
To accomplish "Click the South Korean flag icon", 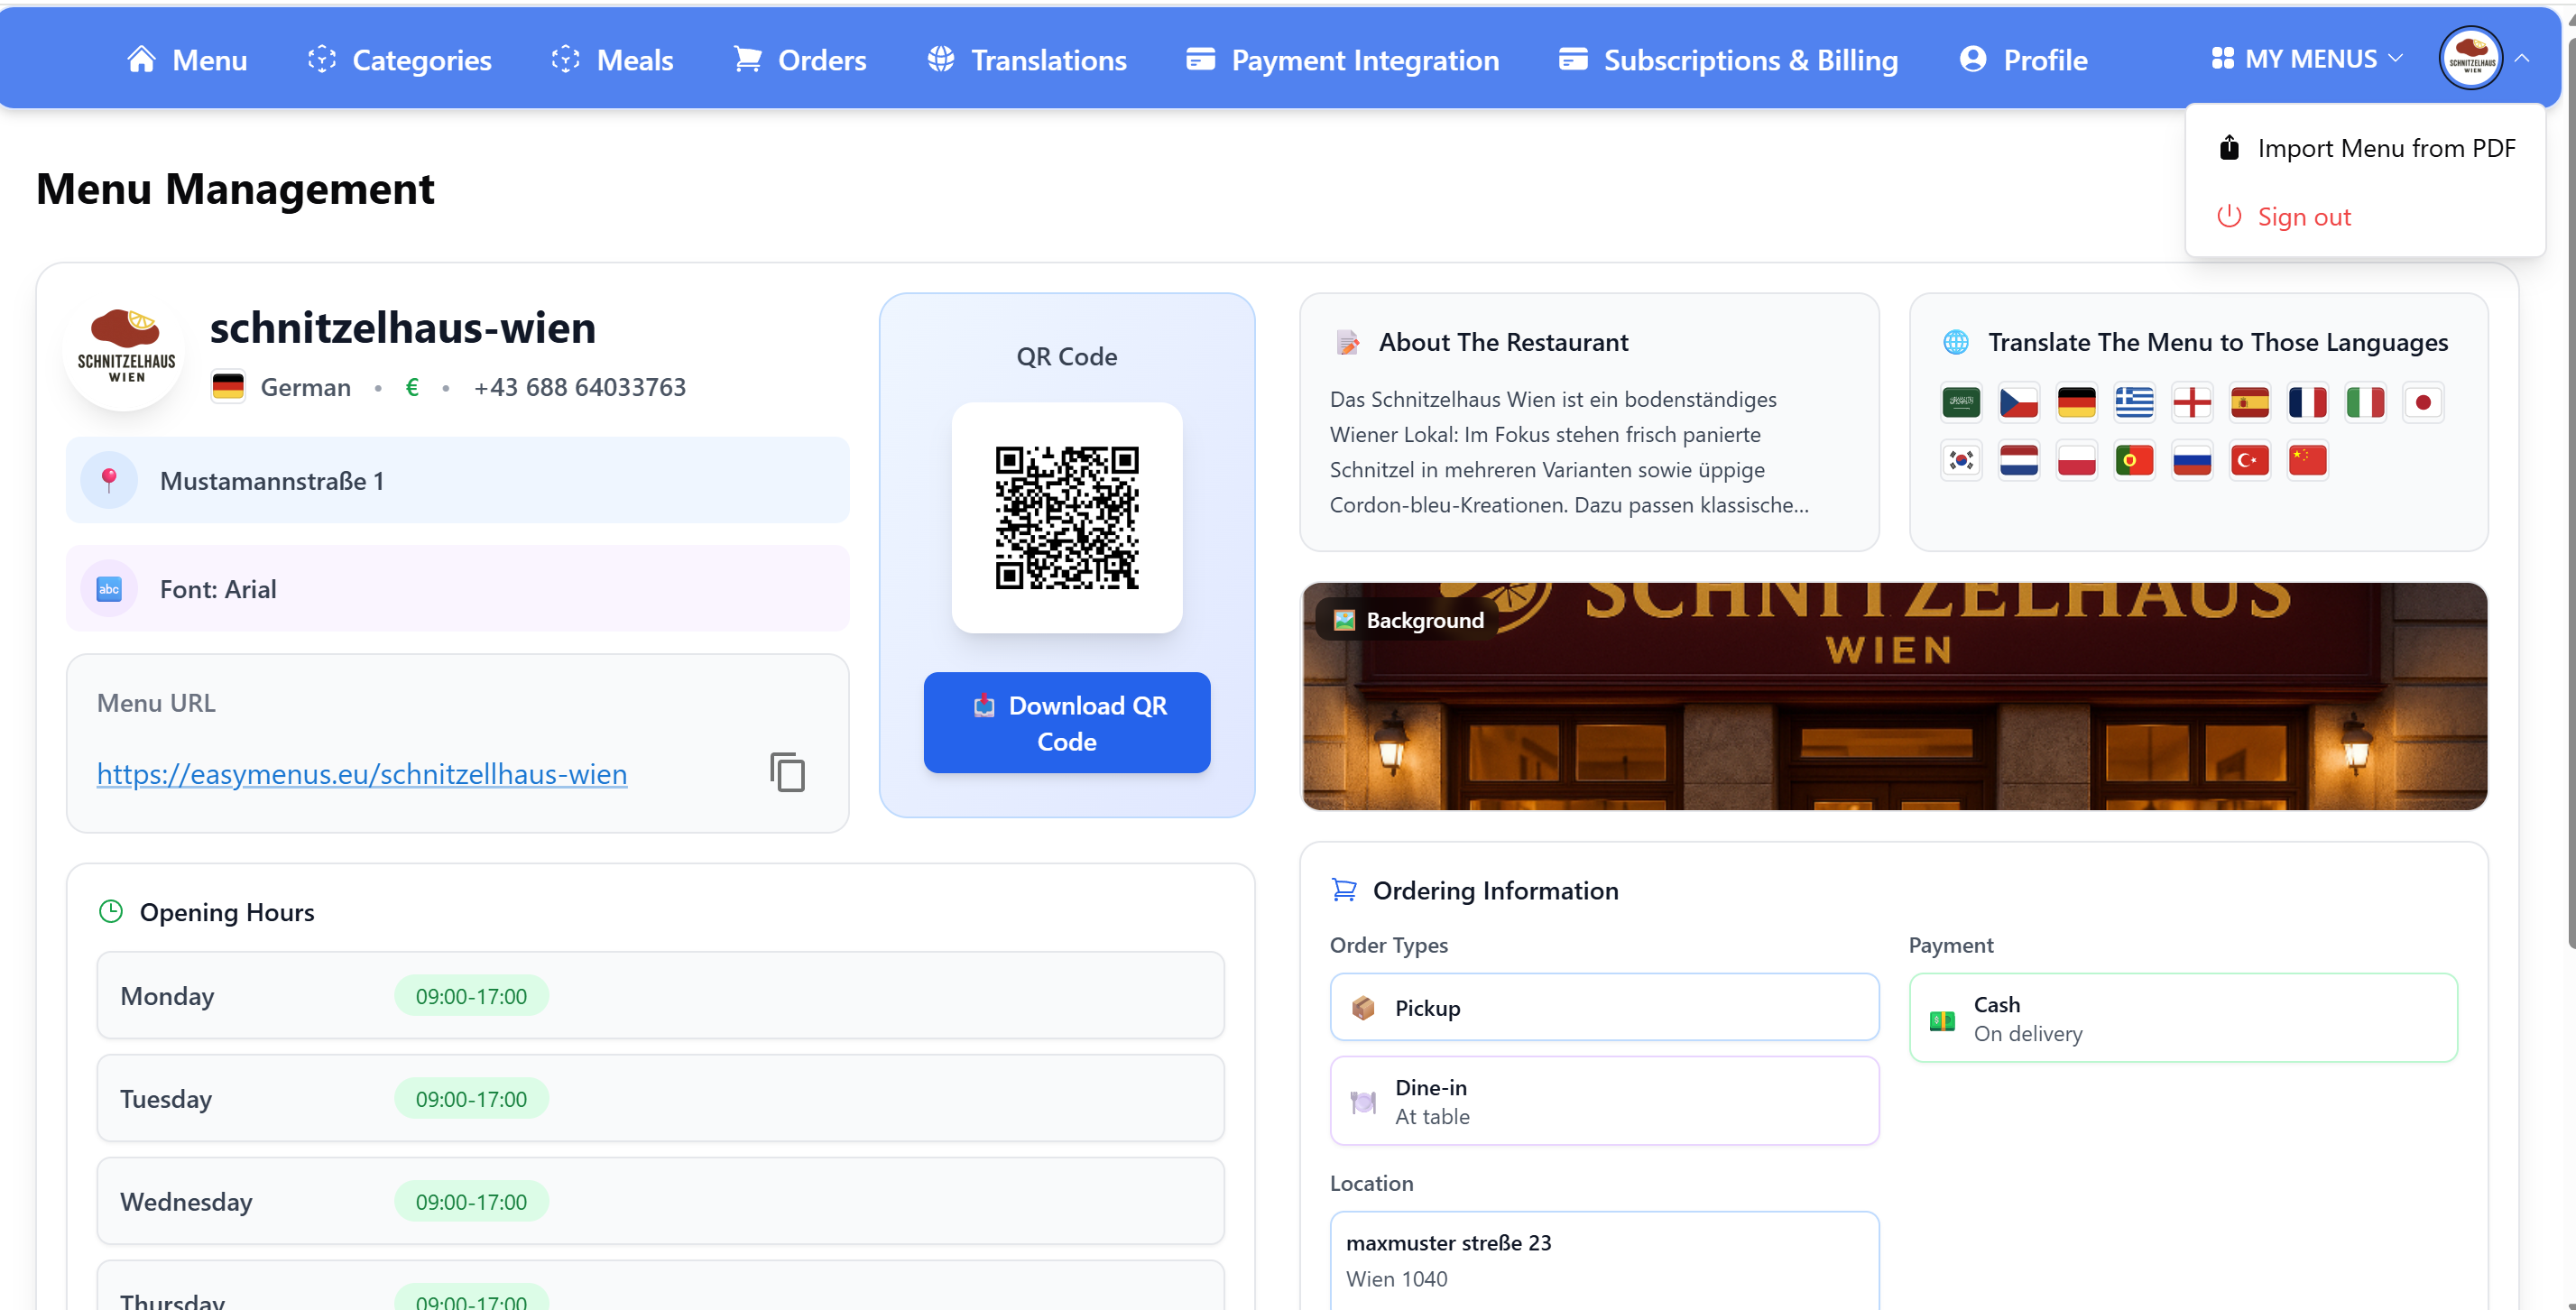I will [1960, 461].
